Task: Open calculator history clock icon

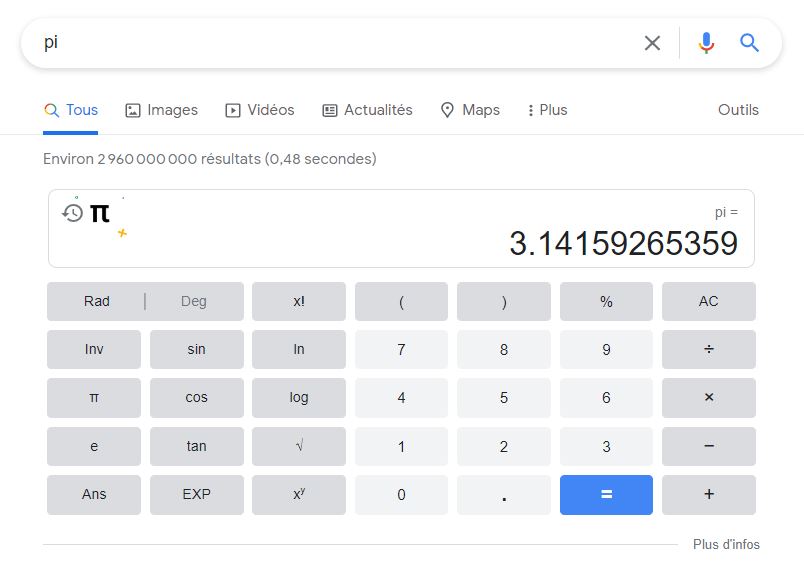Action: coord(72,213)
